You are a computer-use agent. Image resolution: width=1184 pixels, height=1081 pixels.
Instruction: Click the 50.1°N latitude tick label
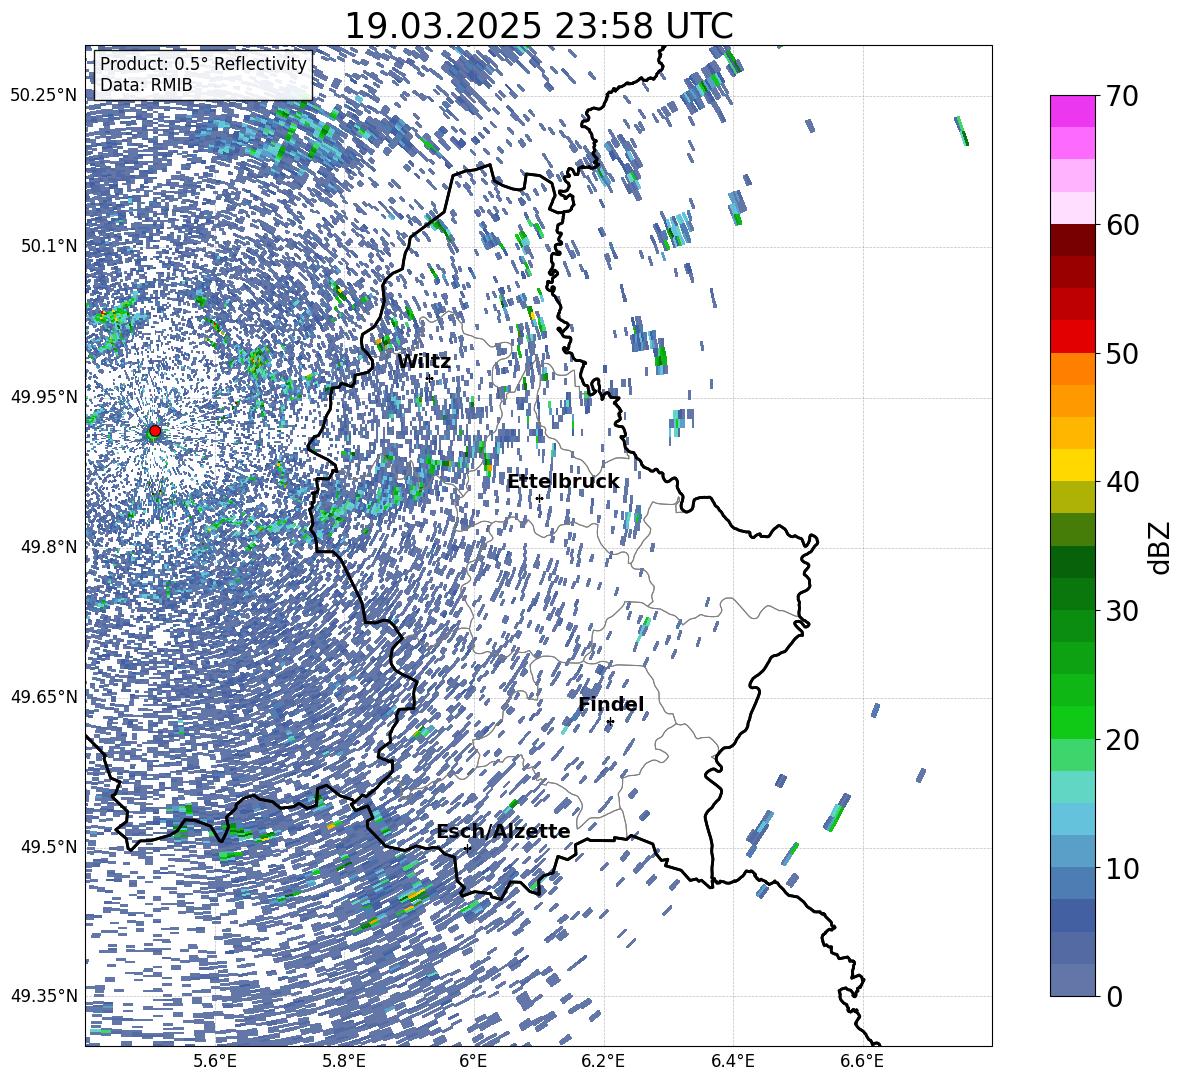point(48,246)
